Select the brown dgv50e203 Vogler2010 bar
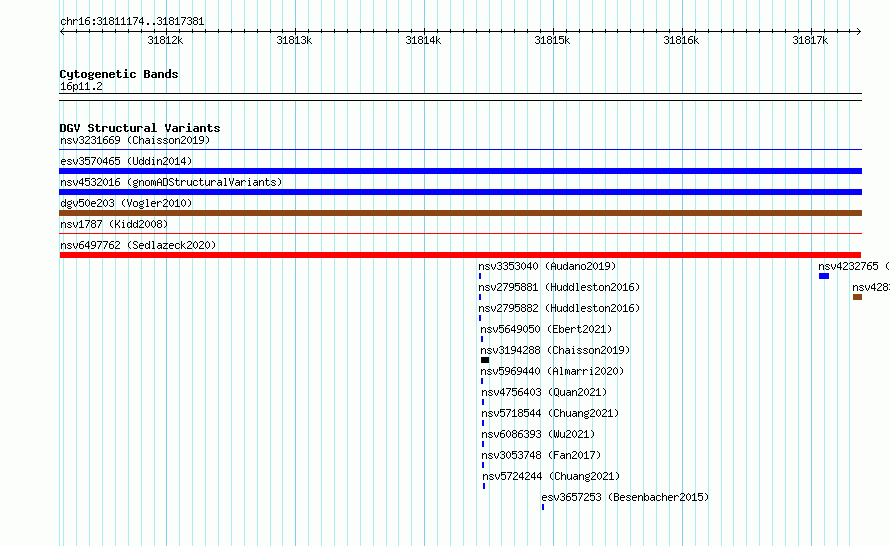This screenshot has width=890, height=546. (x=460, y=213)
